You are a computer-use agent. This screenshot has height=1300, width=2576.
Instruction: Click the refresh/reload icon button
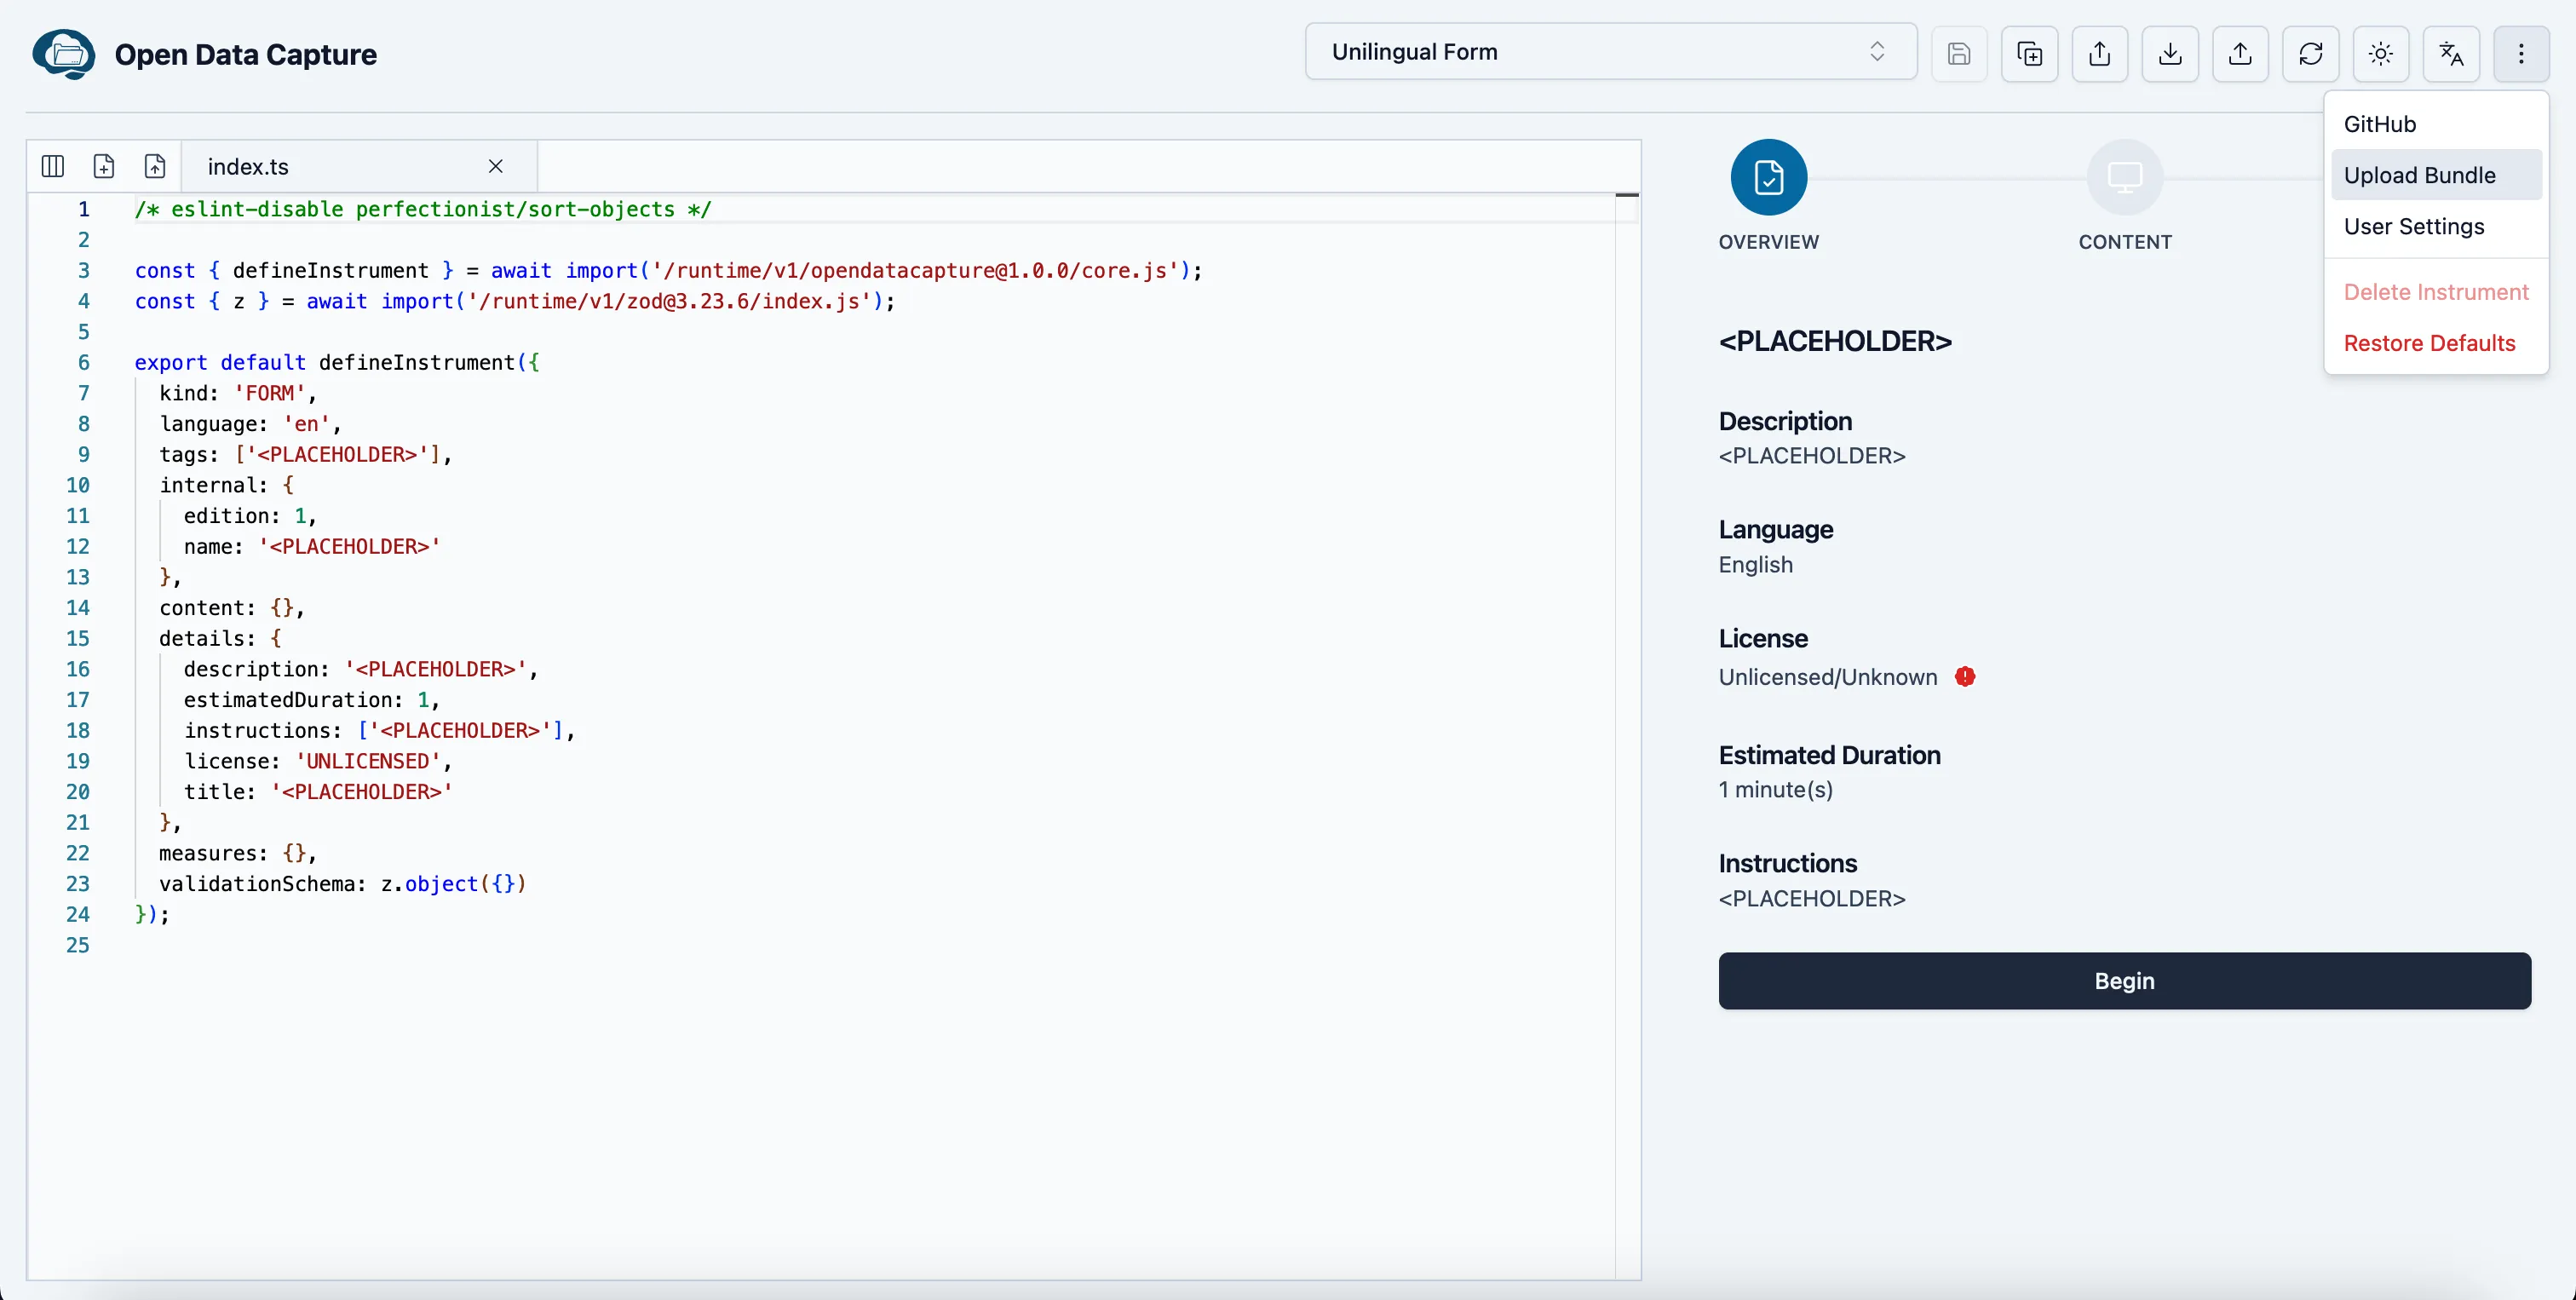pos(2309,53)
